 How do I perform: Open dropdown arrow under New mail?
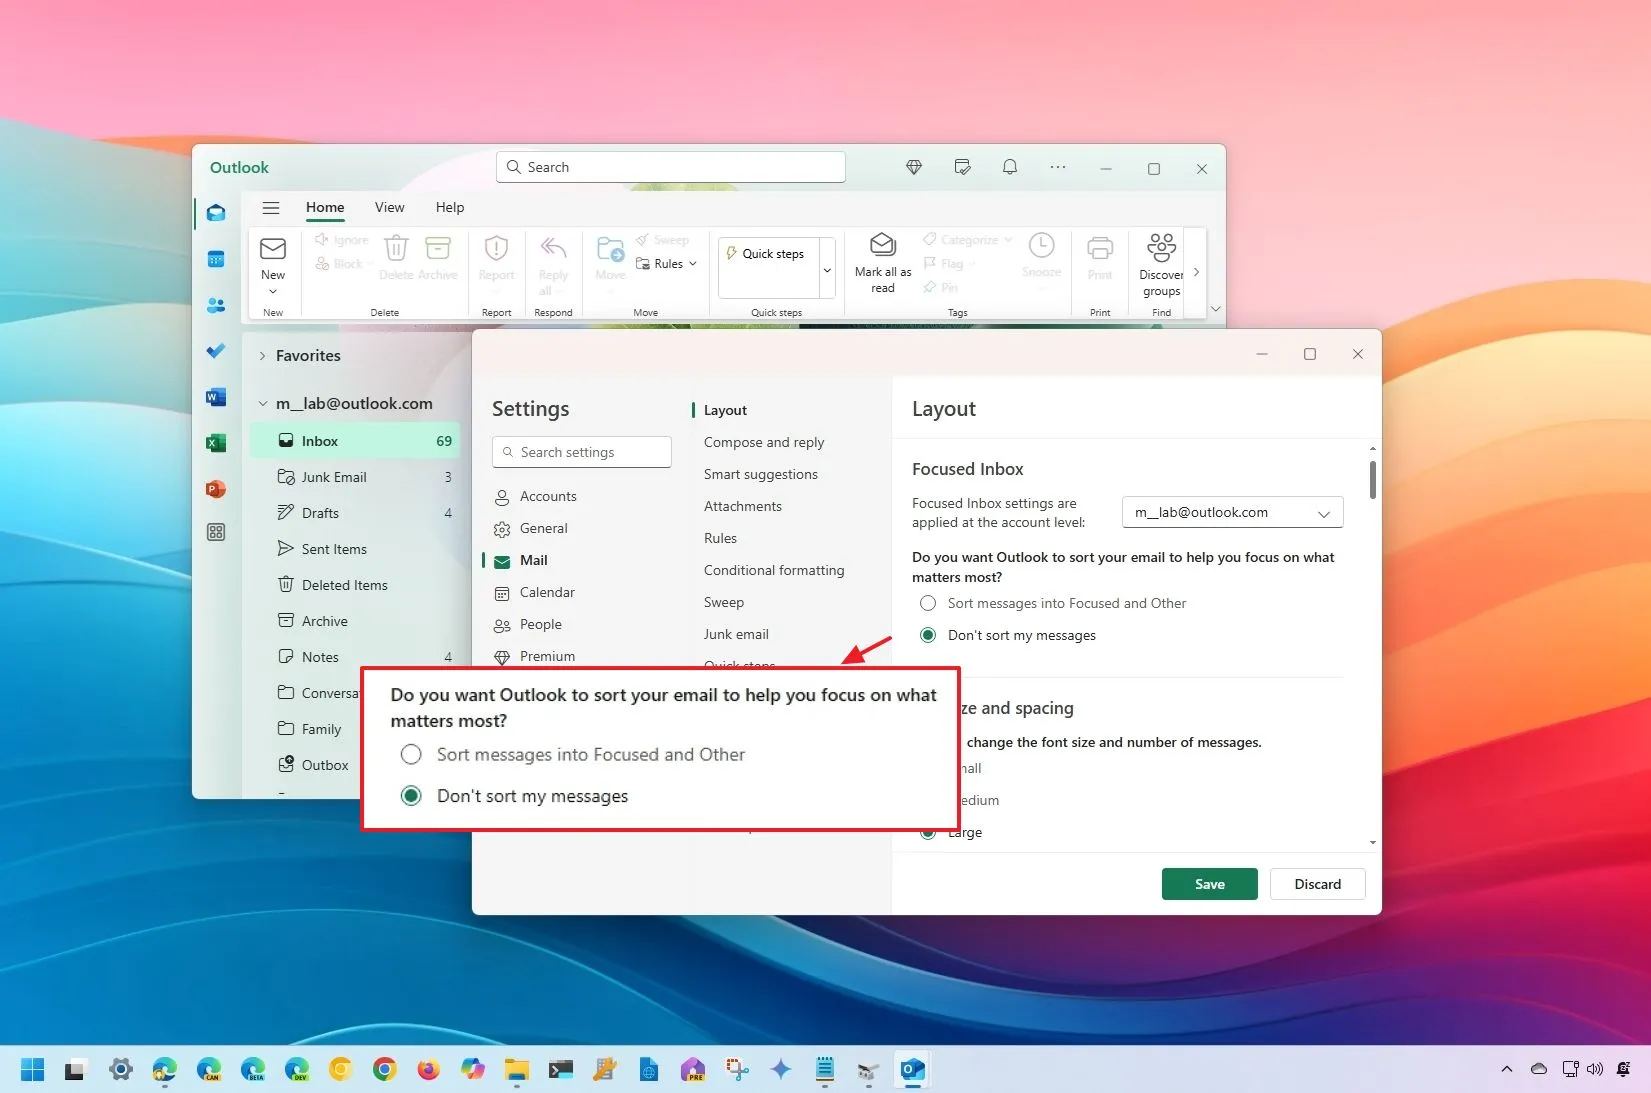tap(273, 292)
